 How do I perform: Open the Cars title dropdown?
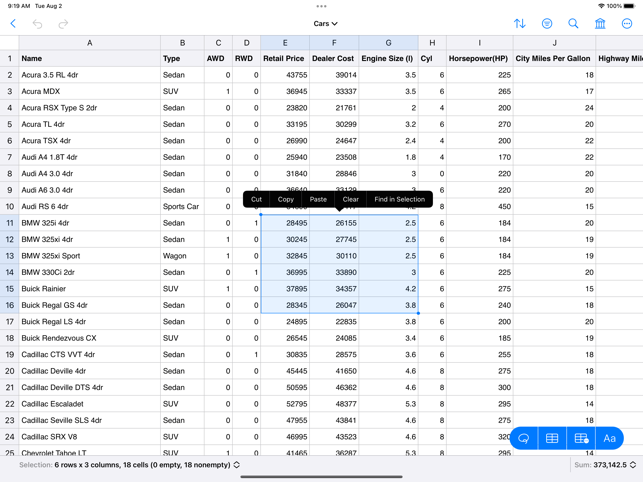coord(325,23)
